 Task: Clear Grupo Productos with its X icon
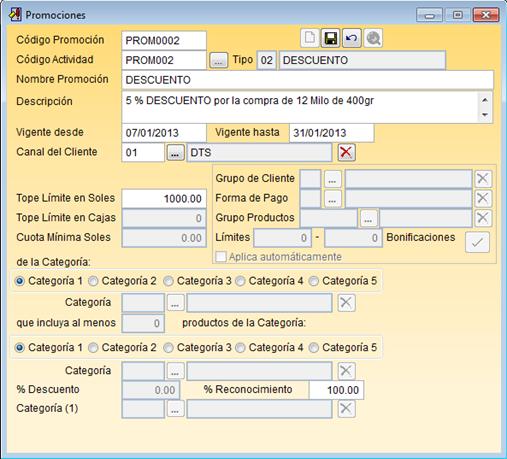click(x=482, y=218)
